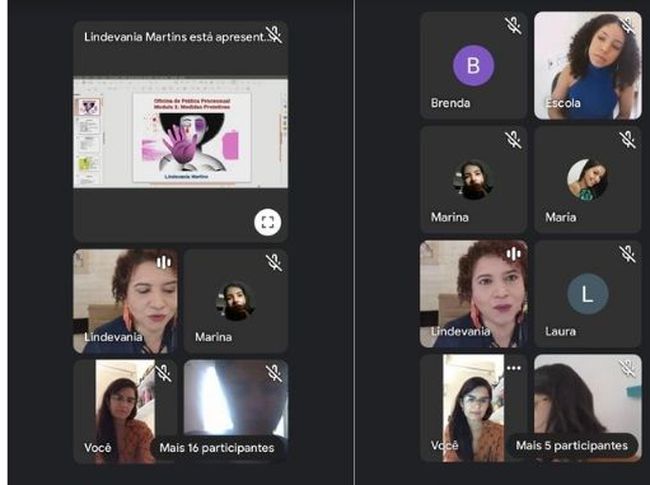Select Laura's gray "L" avatar
The image size is (650, 485).
pos(587,293)
